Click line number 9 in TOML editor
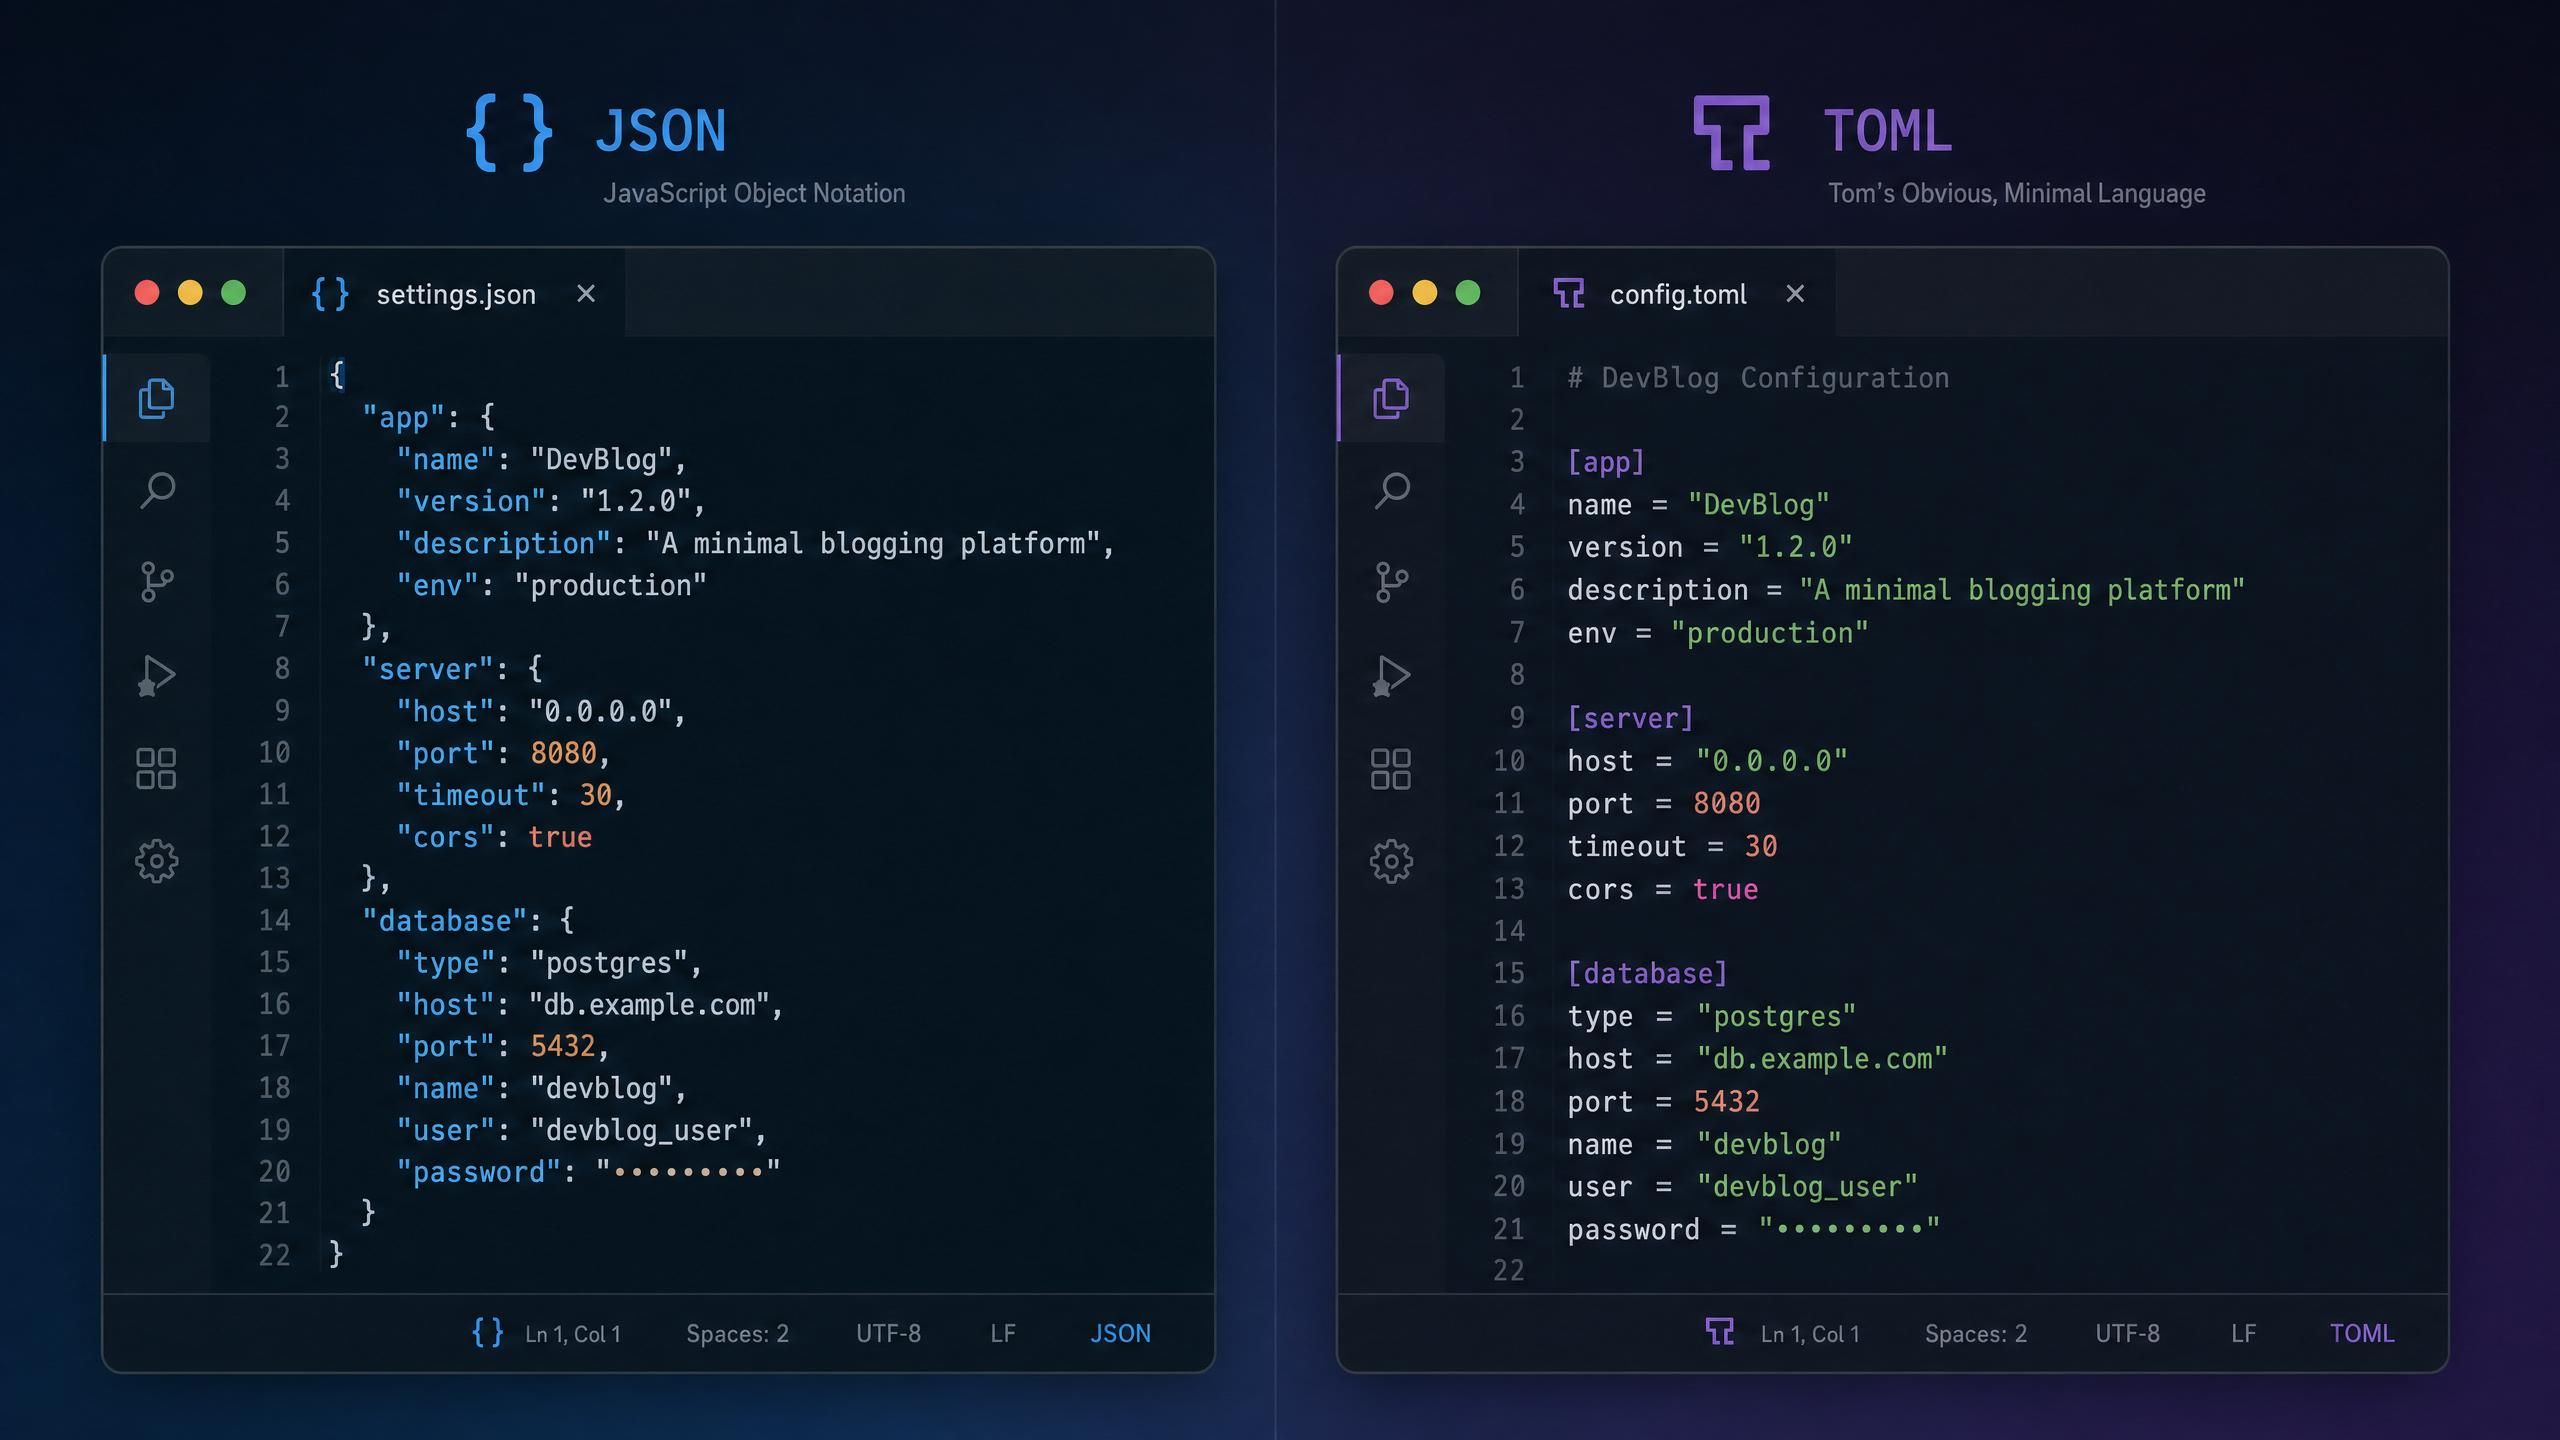Screen dimensions: 2560x1440 tap(1517, 718)
